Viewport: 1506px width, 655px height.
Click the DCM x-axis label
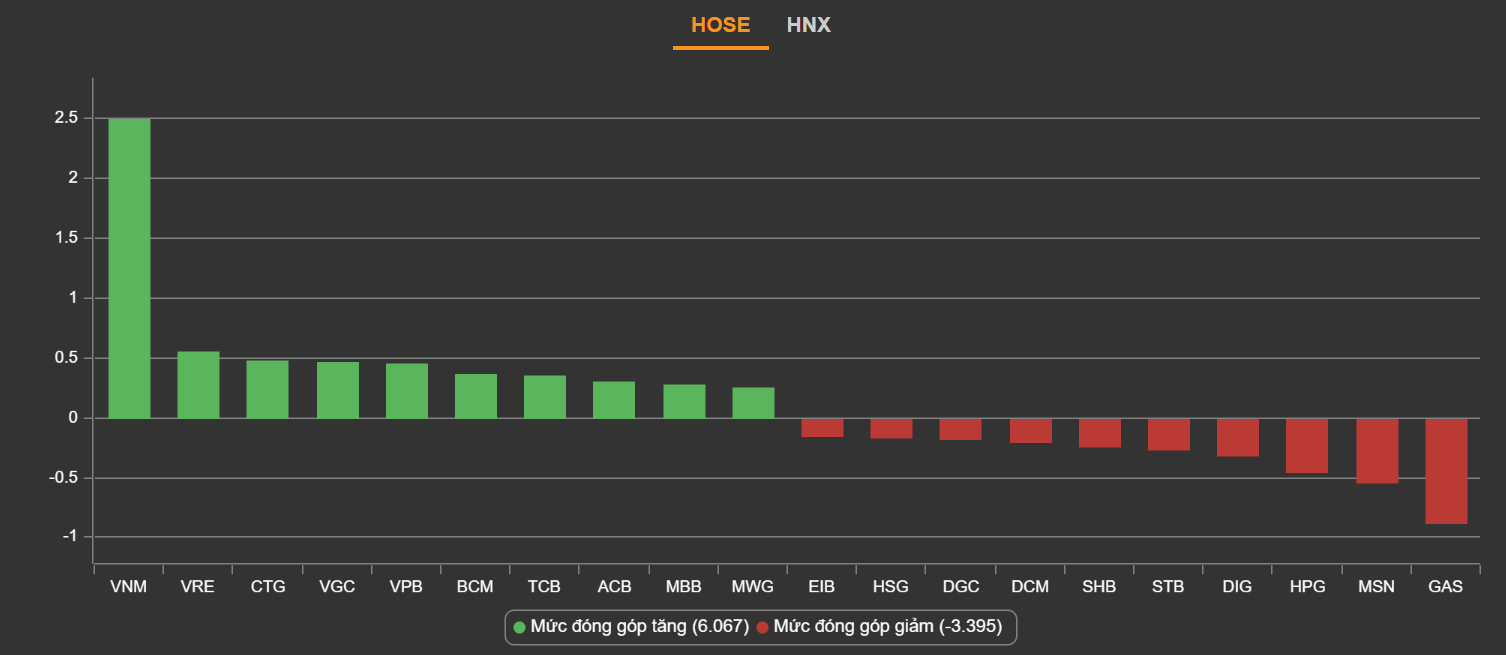[x=1030, y=587]
